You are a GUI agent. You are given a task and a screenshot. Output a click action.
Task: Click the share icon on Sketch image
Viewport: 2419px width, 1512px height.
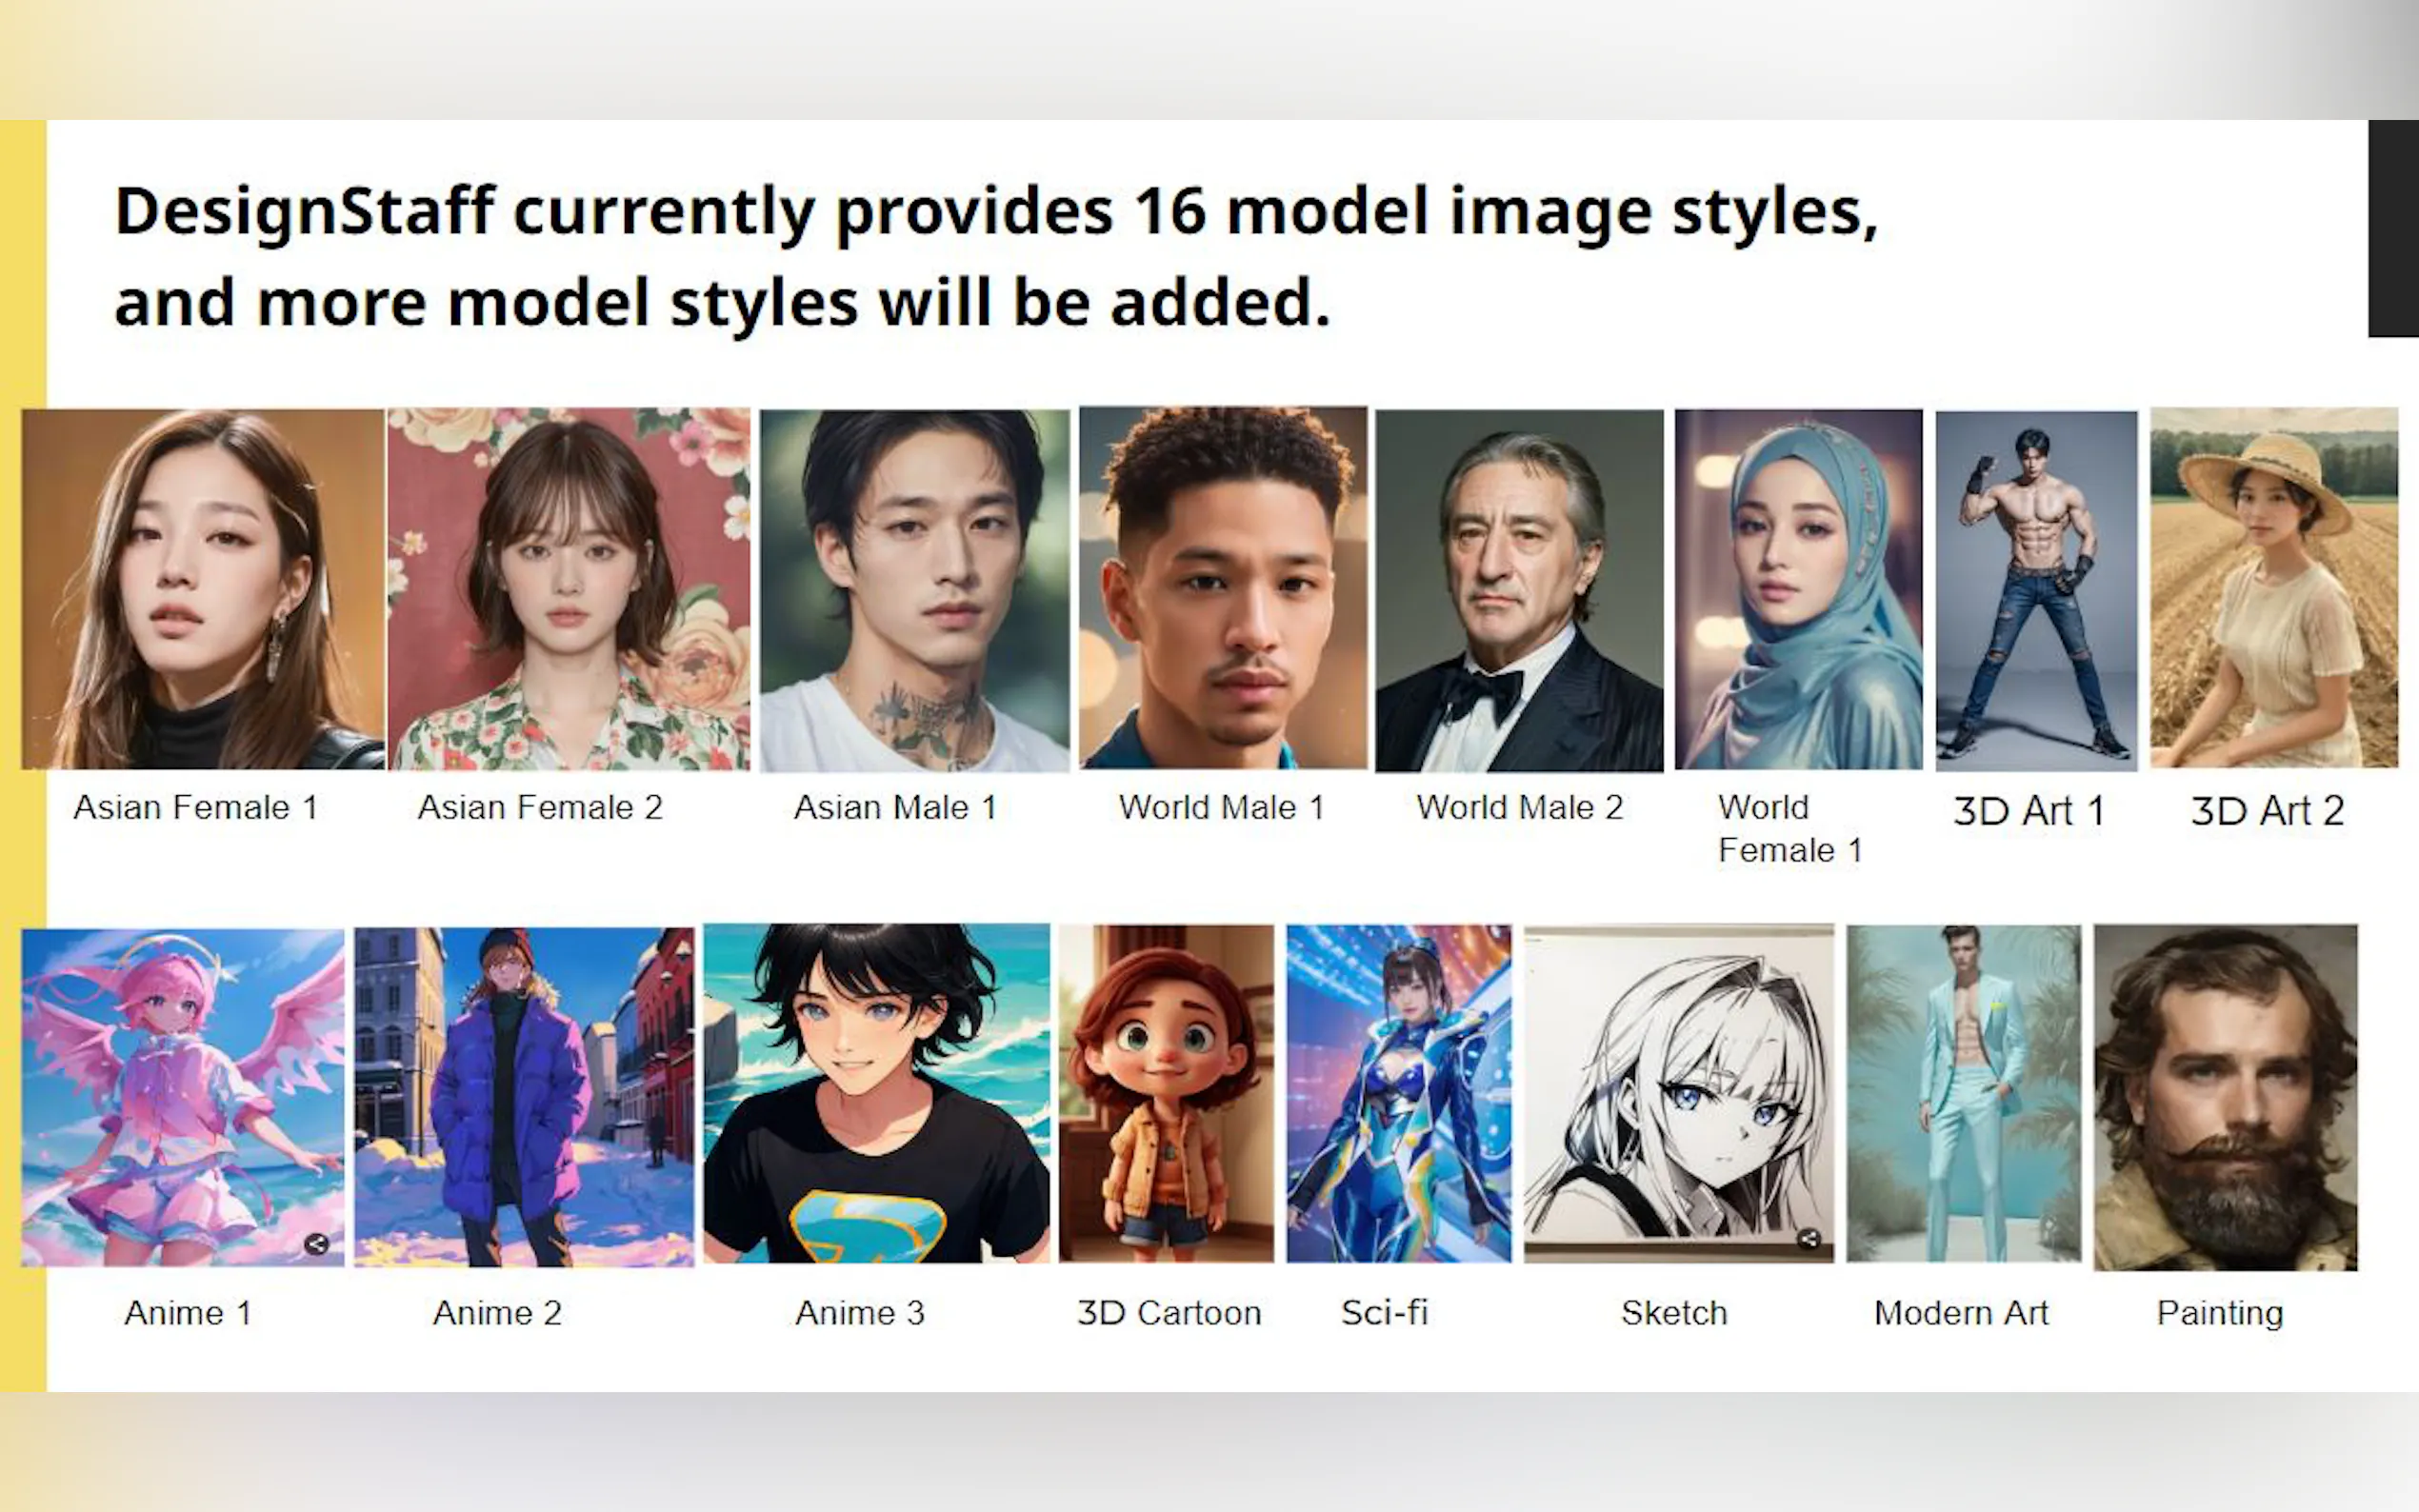[x=1808, y=1239]
